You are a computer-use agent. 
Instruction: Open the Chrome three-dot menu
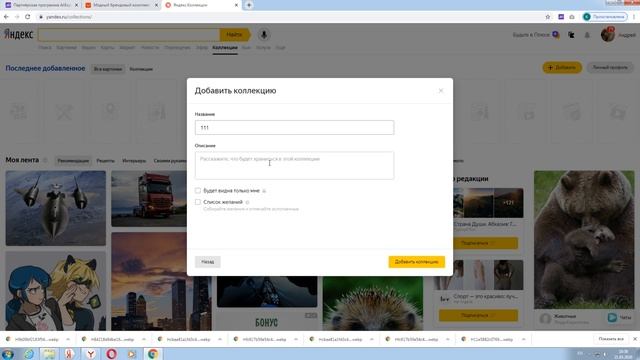[634, 17]
